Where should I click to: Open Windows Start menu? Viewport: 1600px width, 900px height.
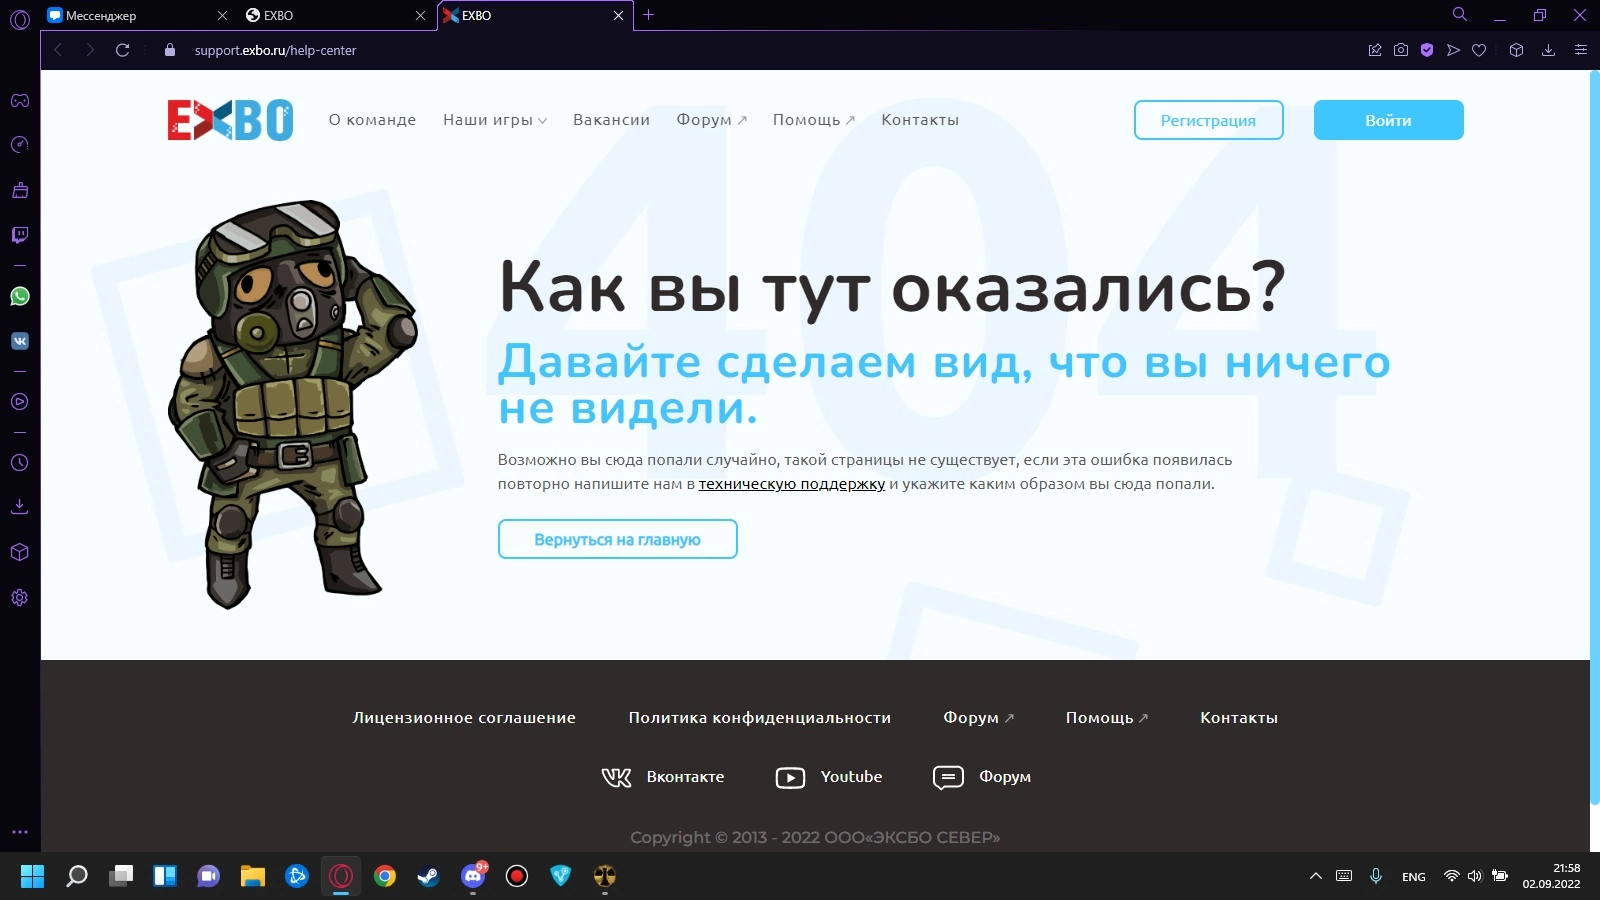click(x=32, y=877)
